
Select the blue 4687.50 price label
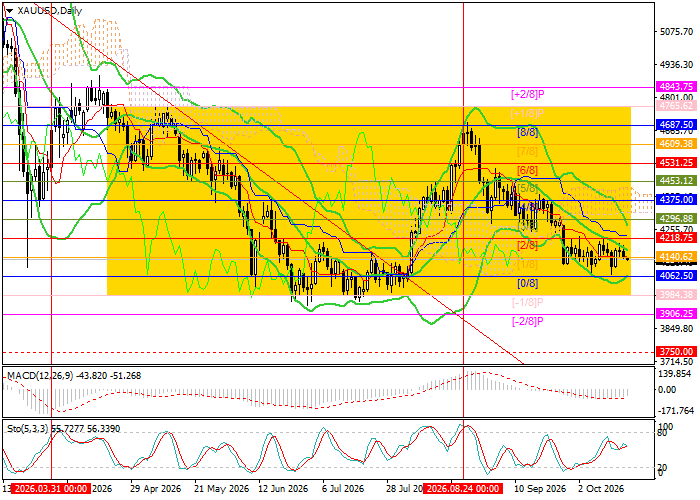click(676, 125)
